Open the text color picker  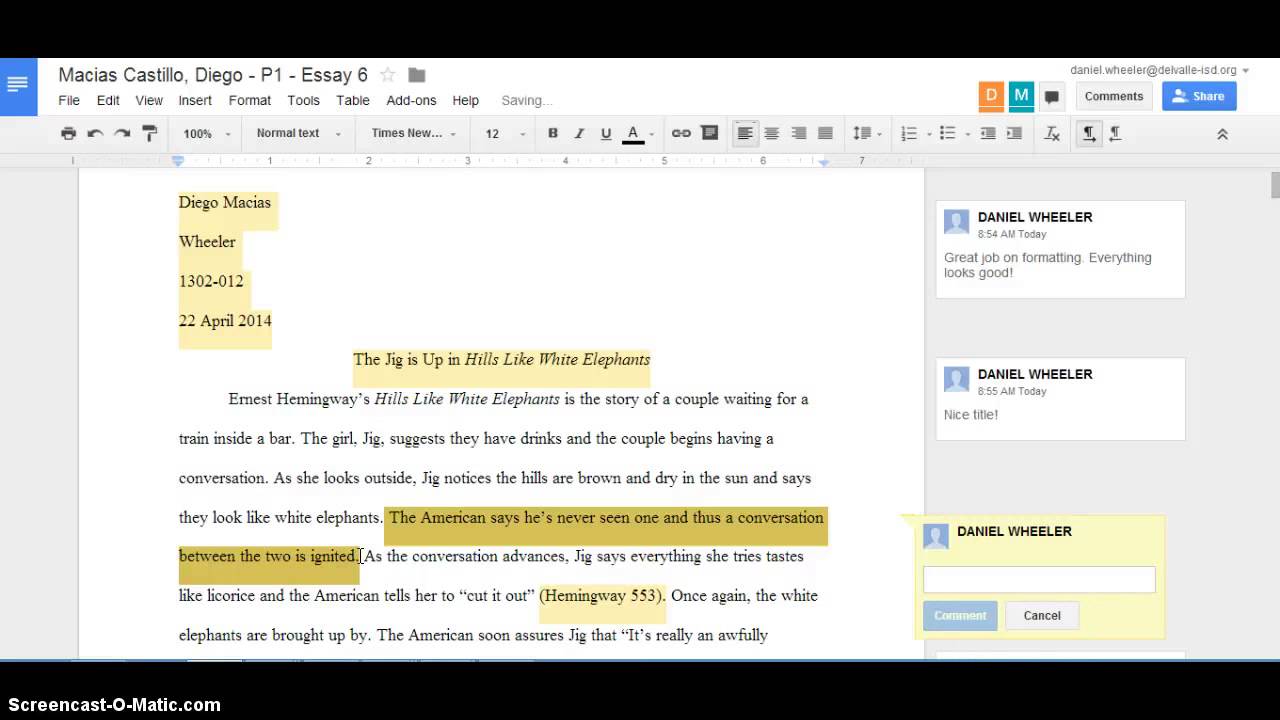point(633,133)
